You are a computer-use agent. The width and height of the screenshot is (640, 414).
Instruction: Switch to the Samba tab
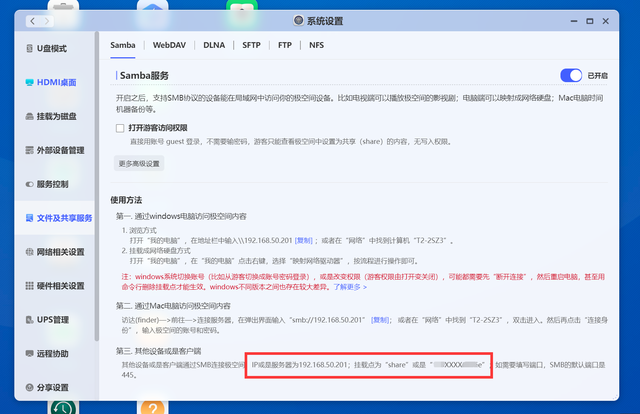pyautogui.click(x=122, y=45)
